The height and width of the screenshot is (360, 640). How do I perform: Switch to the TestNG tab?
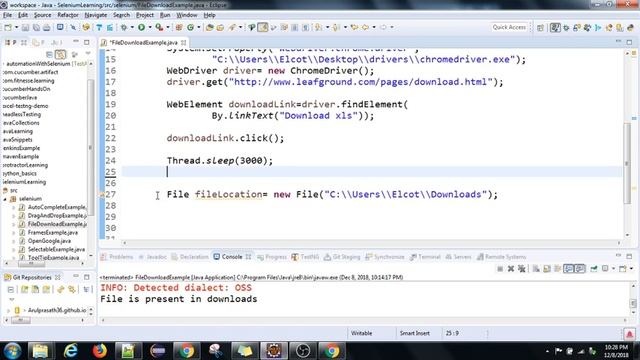tap(305, 257)
